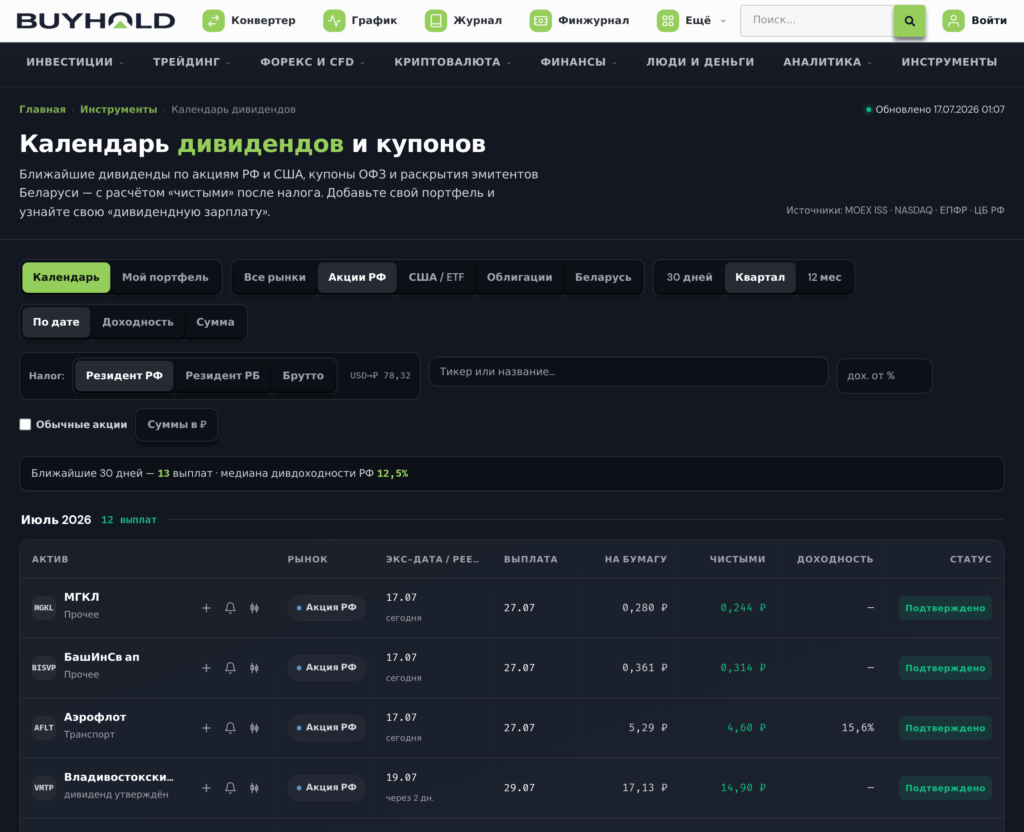Select Все рынки market tab
This screenshot has width=1024, height=832.
pos(275,277)
